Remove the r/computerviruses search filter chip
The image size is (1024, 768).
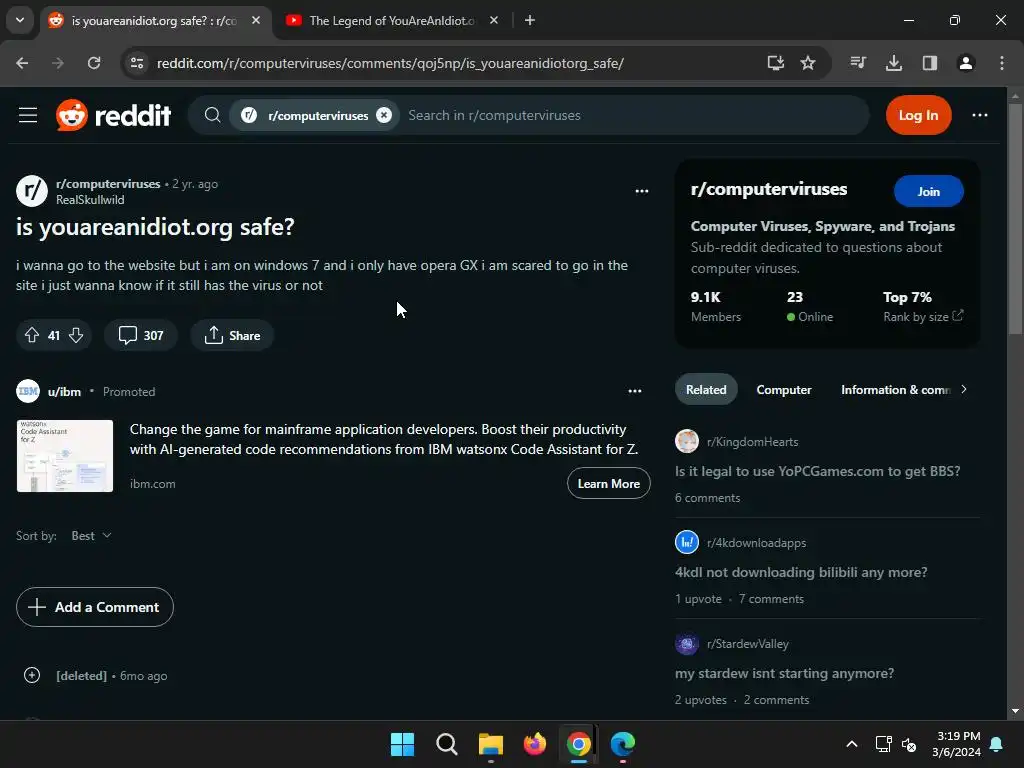[x=384, y=116]
